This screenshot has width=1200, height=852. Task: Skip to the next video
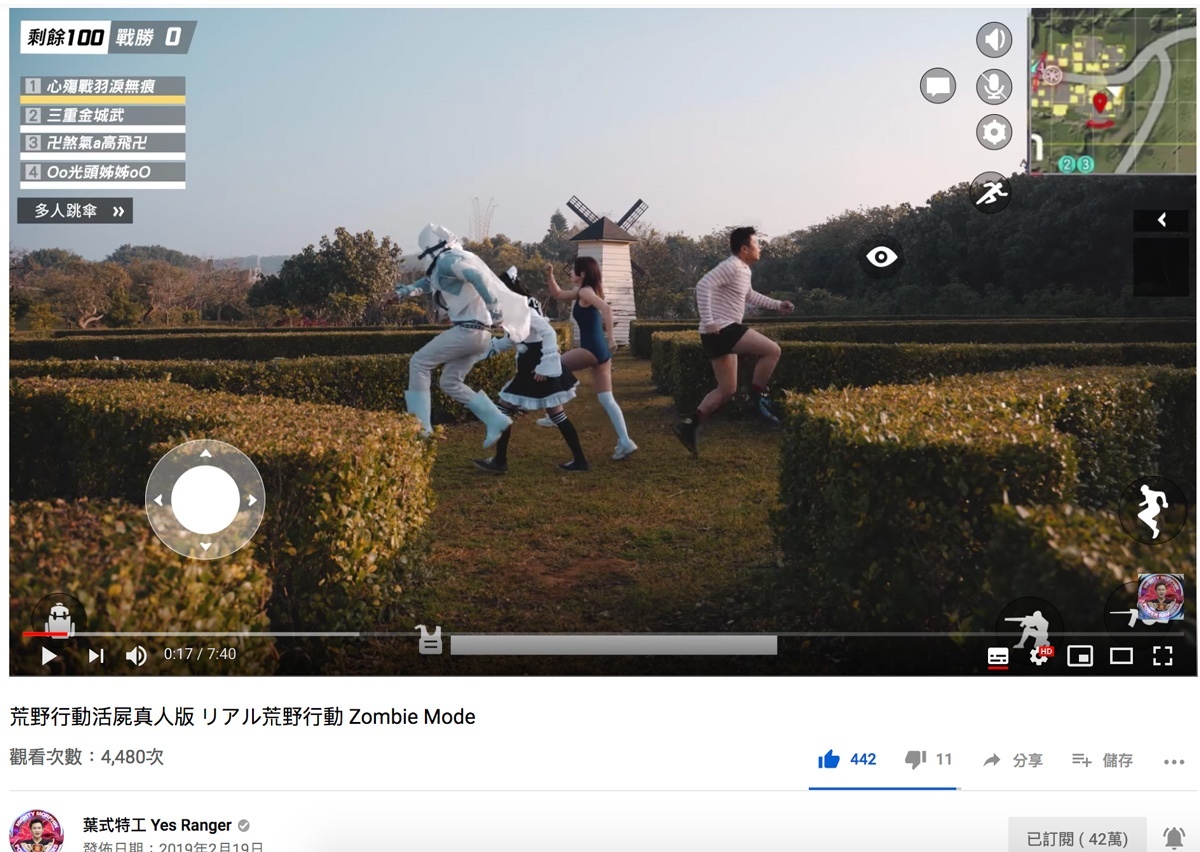click(96, 656)
